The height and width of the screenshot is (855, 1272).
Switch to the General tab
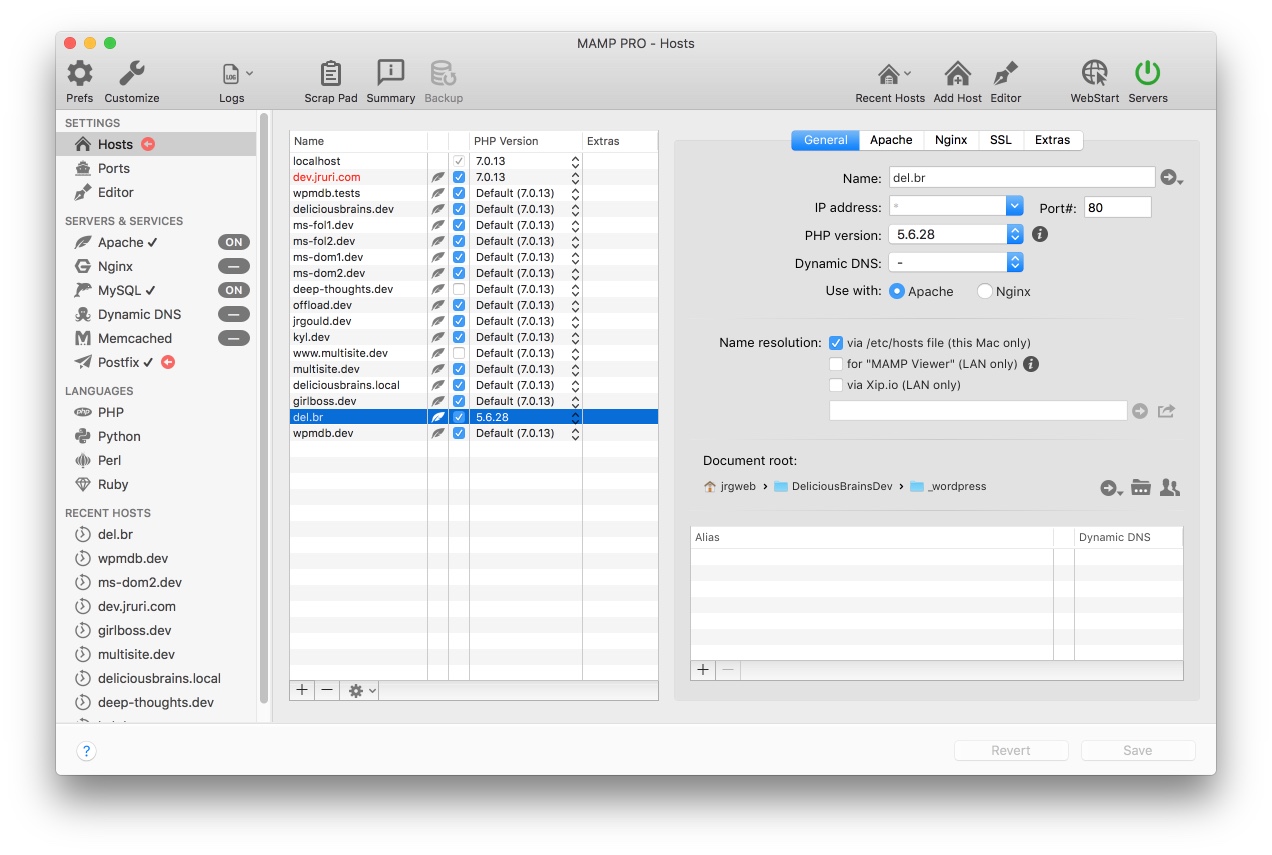tap(826, 140)
